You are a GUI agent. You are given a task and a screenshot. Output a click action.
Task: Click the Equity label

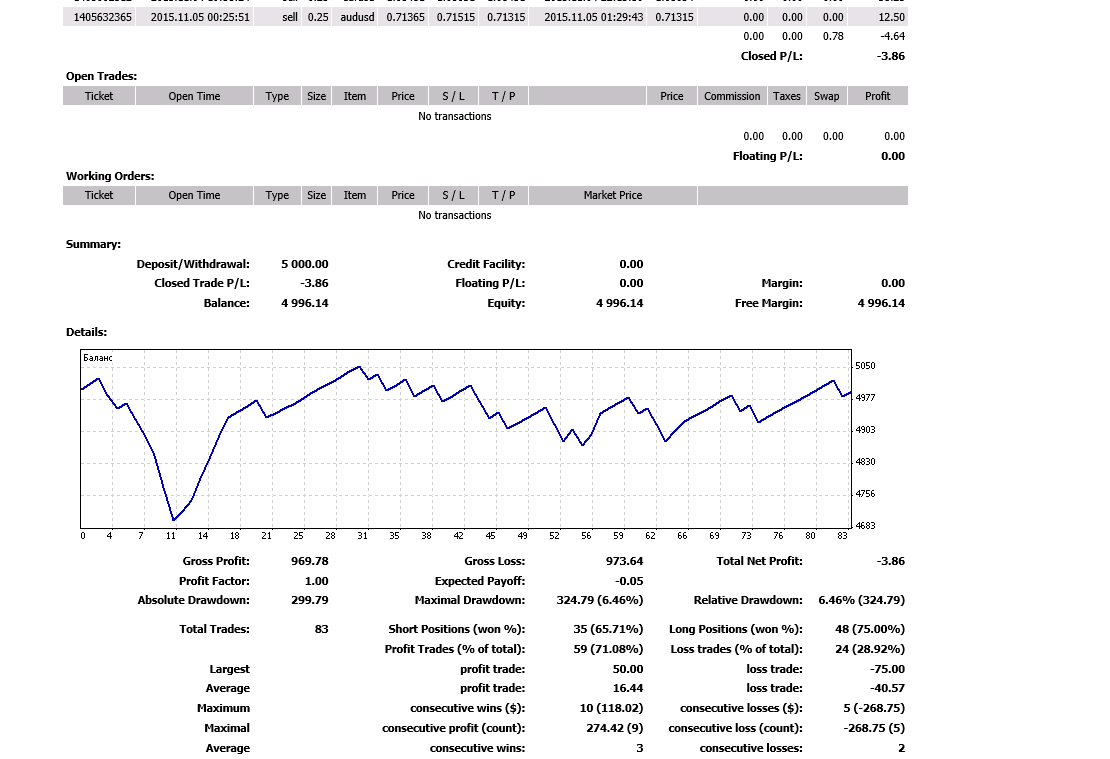(x=506, y=303)
